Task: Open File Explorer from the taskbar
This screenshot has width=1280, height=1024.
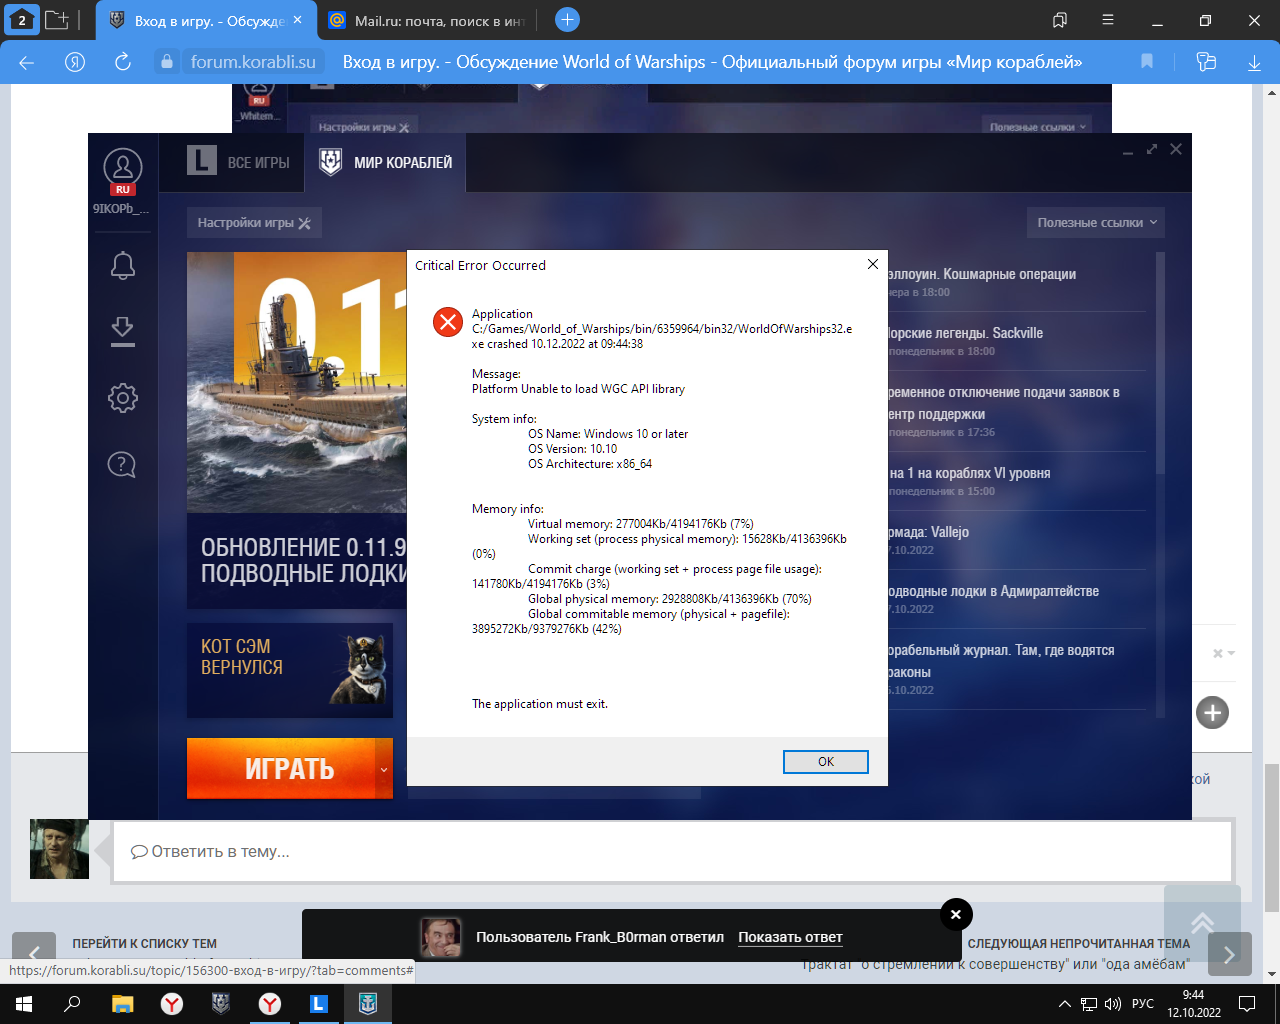Action: point(122,1004)
